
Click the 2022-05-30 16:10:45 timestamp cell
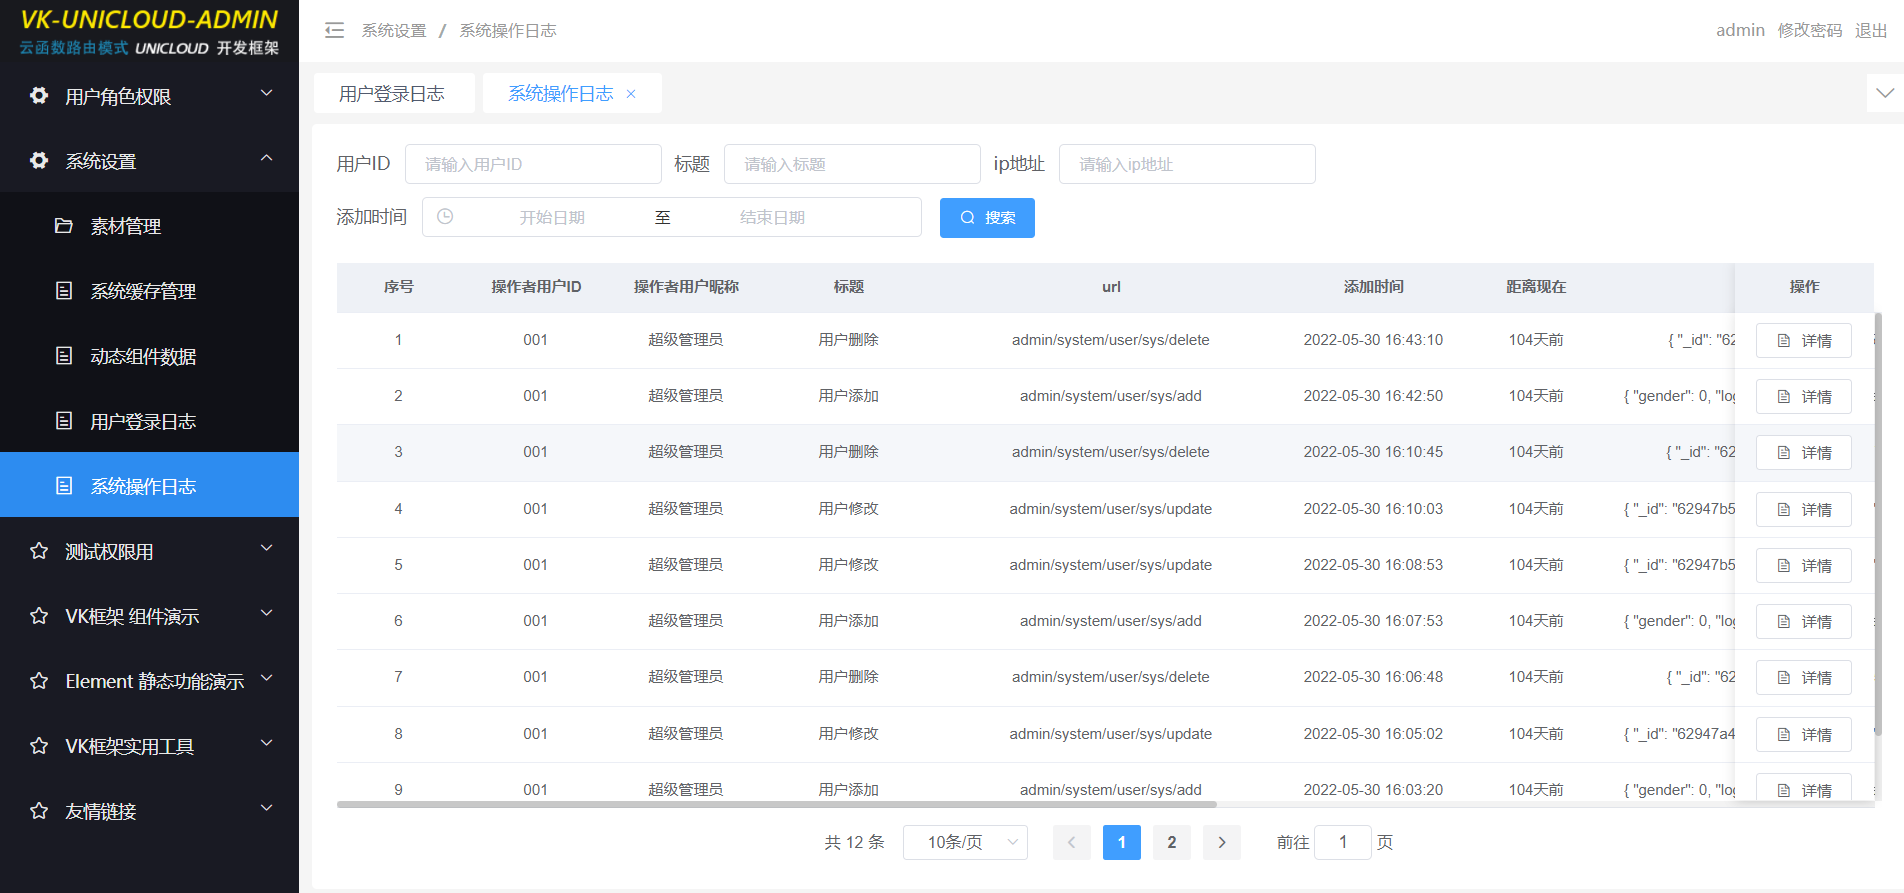1373,452
